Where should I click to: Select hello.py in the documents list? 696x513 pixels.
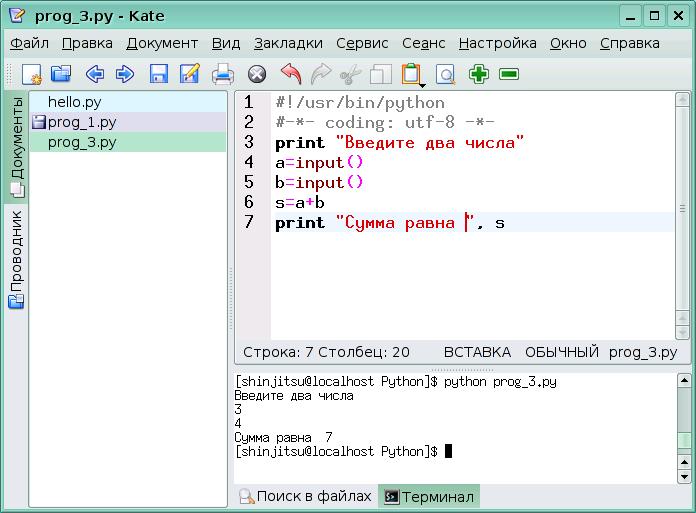tap(74, 102)
